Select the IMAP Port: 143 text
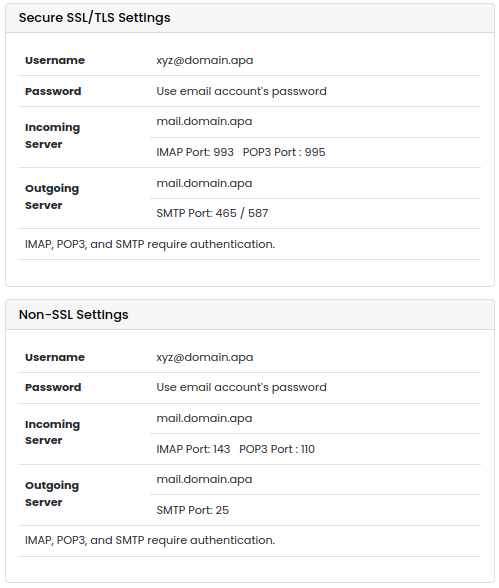499x588 pixels. (x=193, y=449)
